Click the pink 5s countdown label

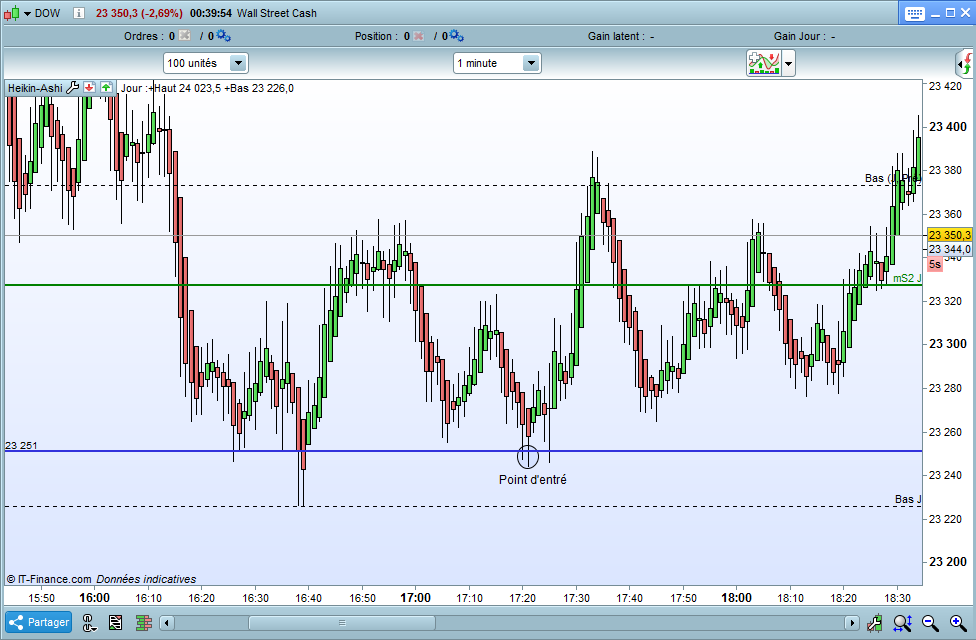[x=935, y=265]
